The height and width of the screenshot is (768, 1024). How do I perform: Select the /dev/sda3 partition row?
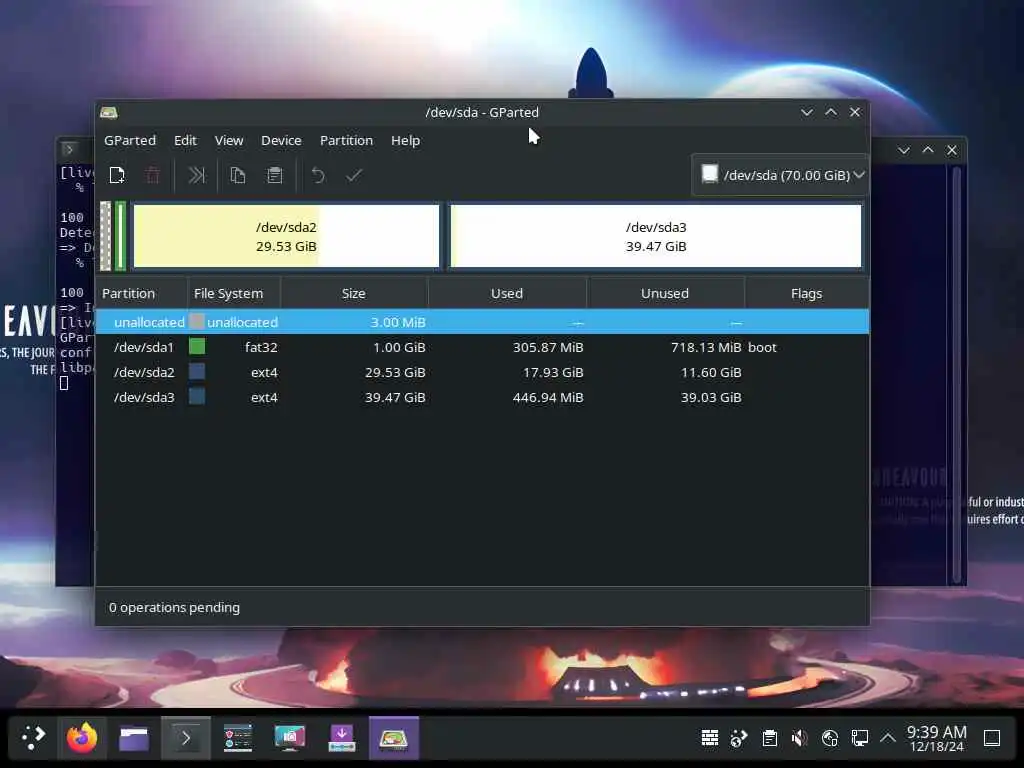tap(482, 397)
